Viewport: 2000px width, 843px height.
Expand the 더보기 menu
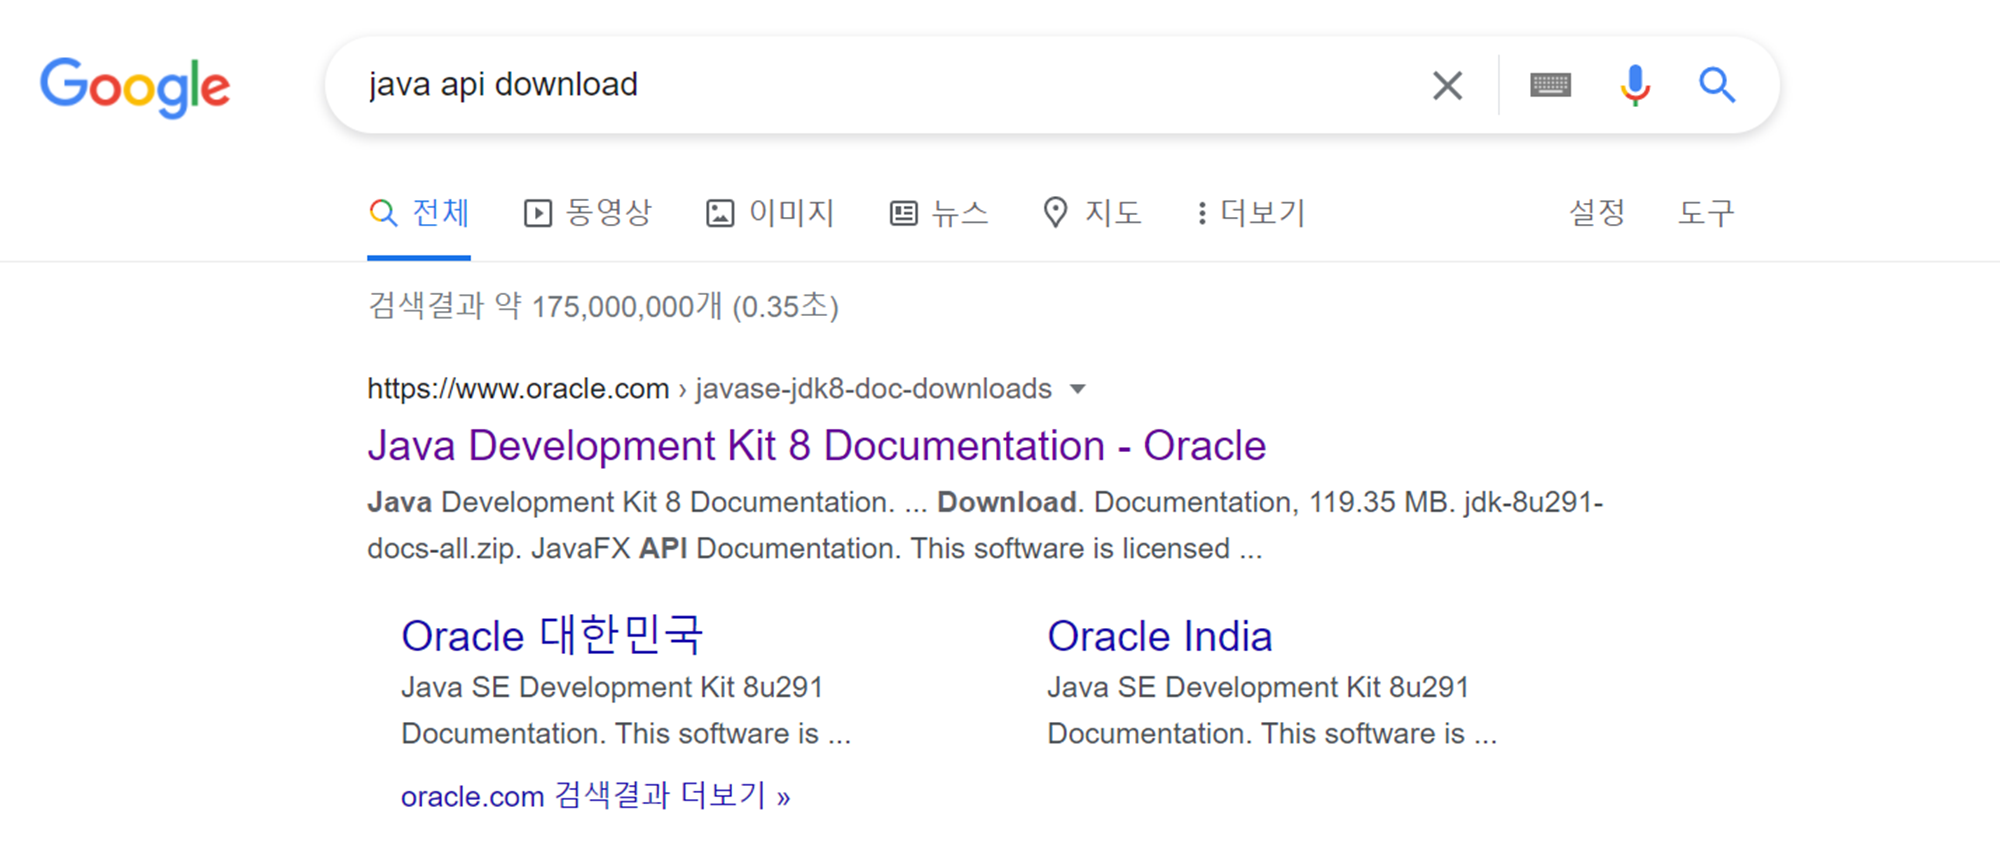(x=1251, y=212)
